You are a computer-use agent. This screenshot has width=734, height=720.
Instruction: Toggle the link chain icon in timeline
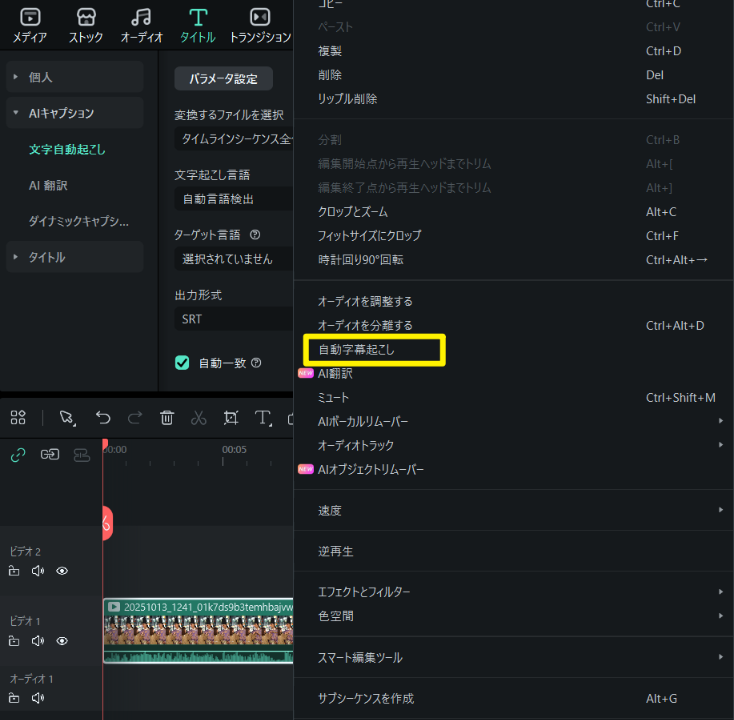pyautogui.click(x=18, y=455)
